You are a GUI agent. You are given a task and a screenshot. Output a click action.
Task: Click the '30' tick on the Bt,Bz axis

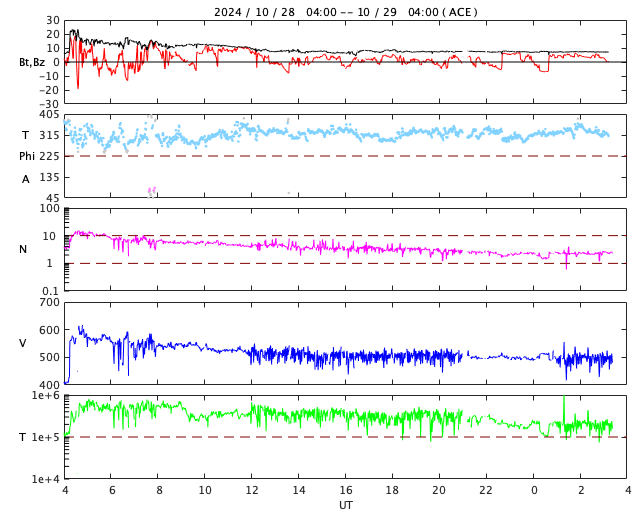point(53,20)
